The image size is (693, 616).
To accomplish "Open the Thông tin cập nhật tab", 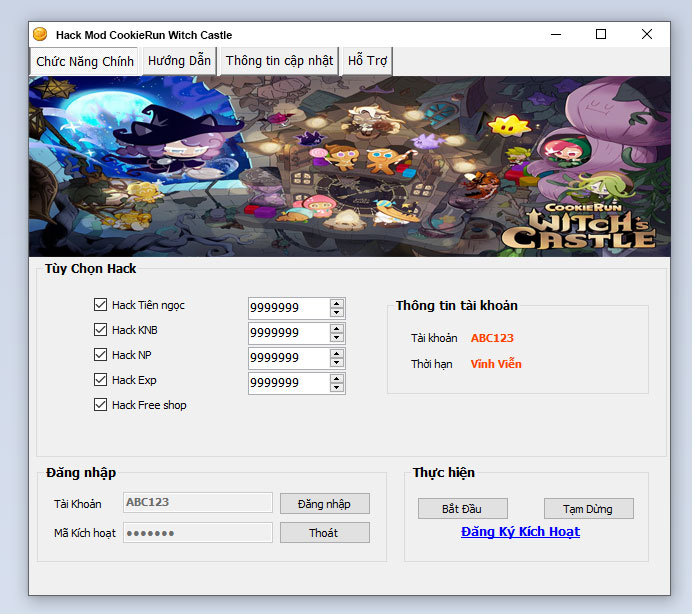I will tap(279, 61).
